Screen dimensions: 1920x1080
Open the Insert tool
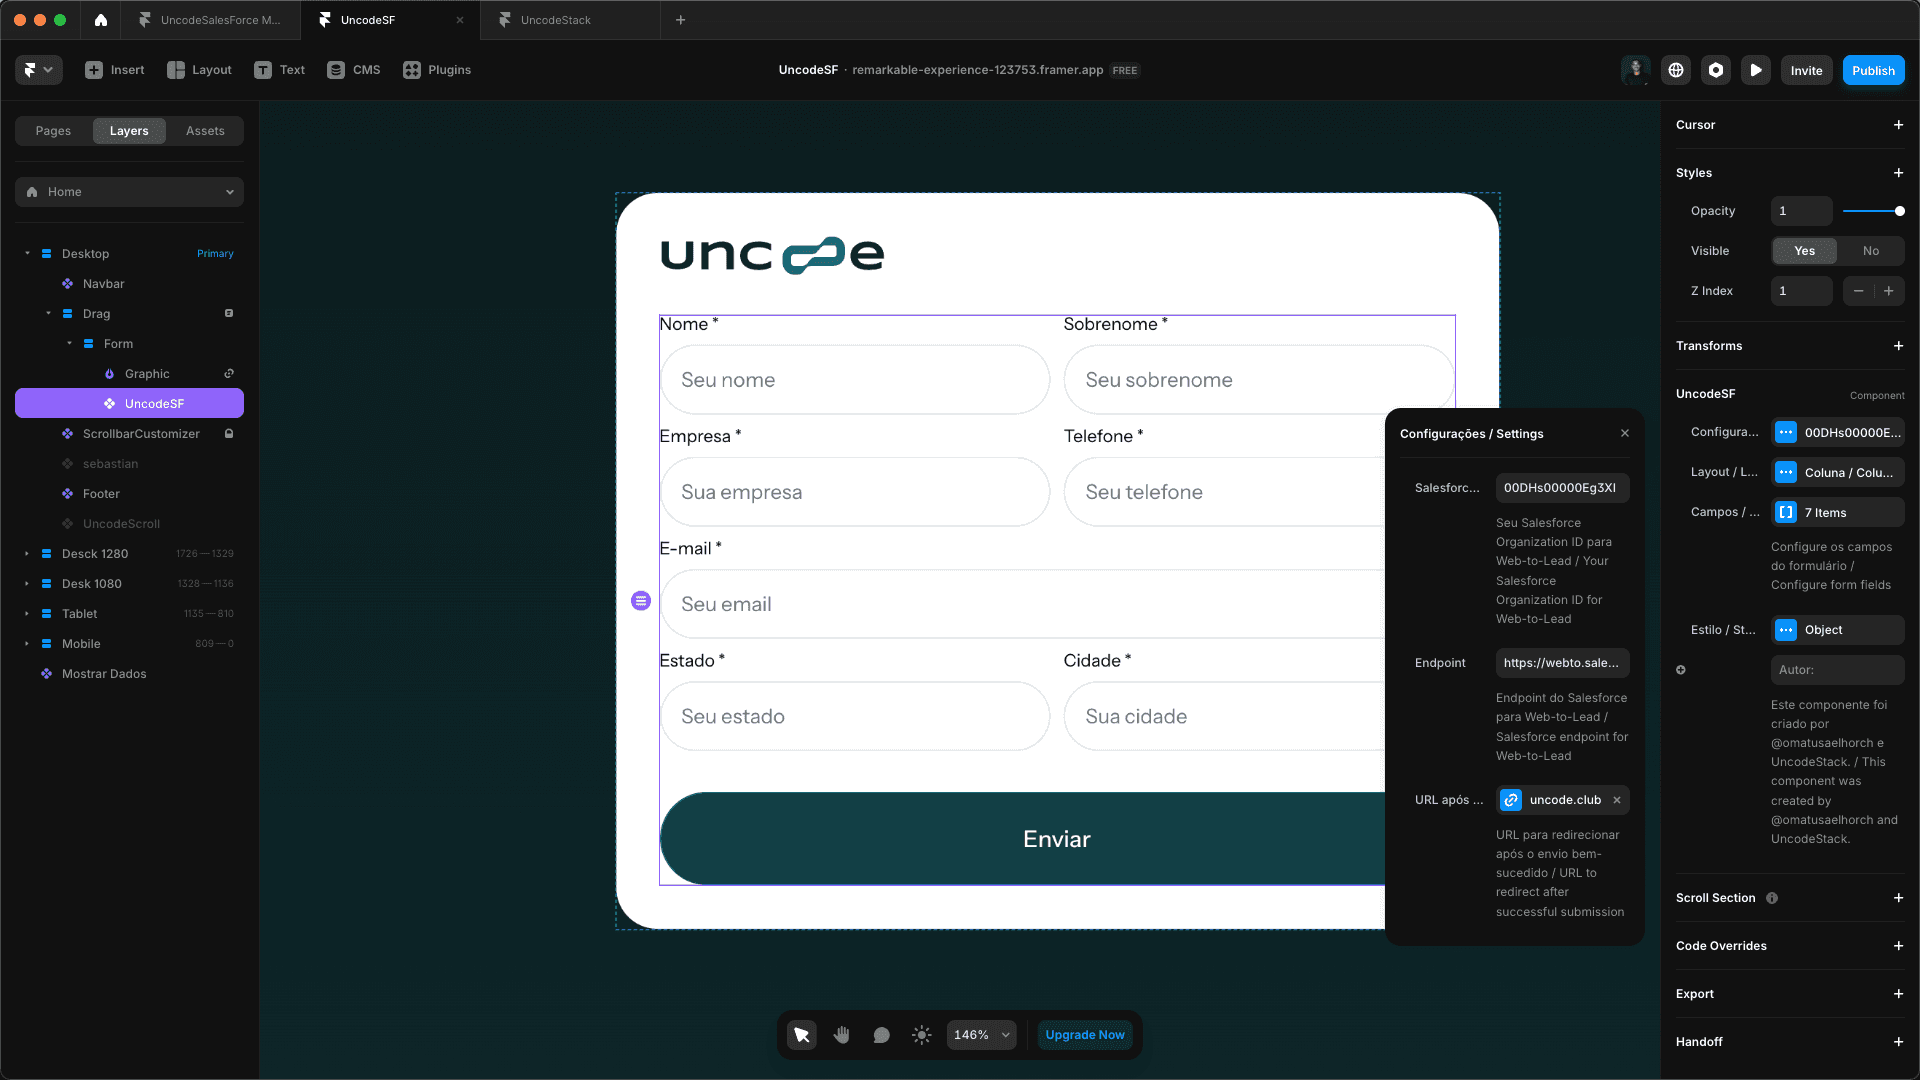pos(115,70)
